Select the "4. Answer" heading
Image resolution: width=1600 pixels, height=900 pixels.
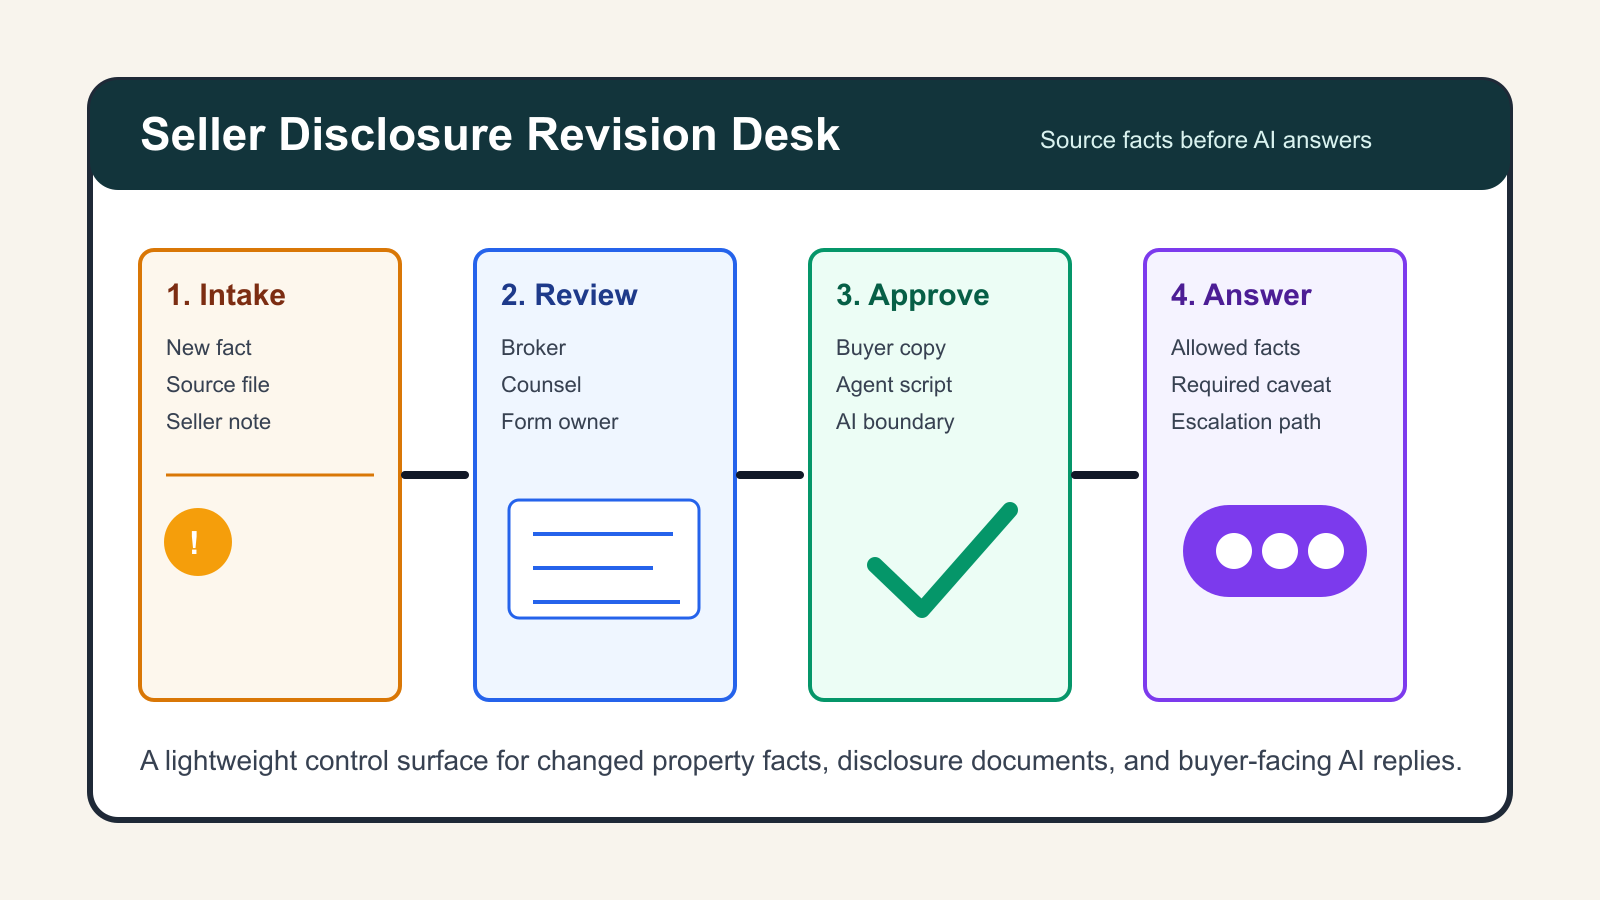[1241, 295]
